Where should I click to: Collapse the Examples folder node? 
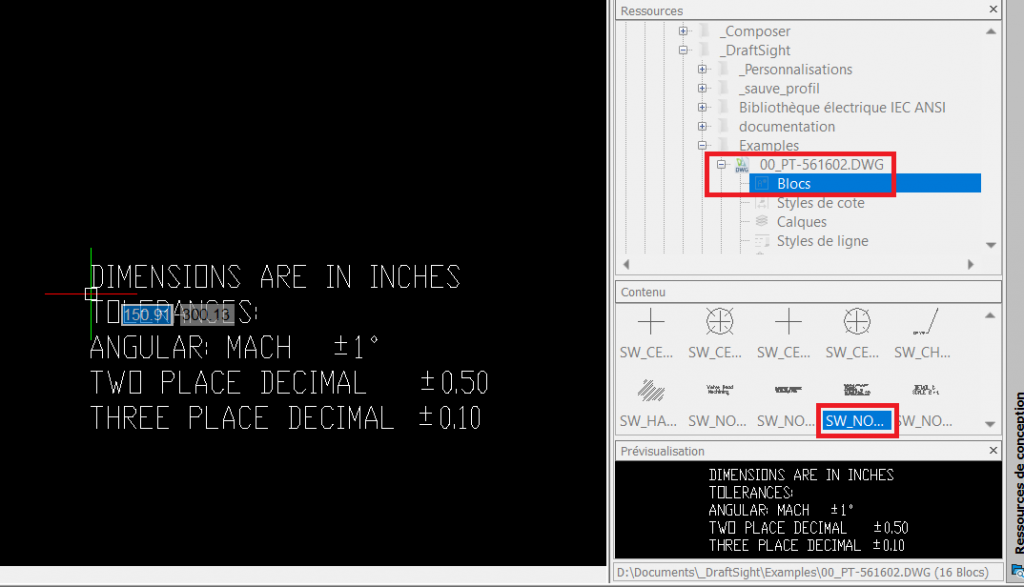702,145
